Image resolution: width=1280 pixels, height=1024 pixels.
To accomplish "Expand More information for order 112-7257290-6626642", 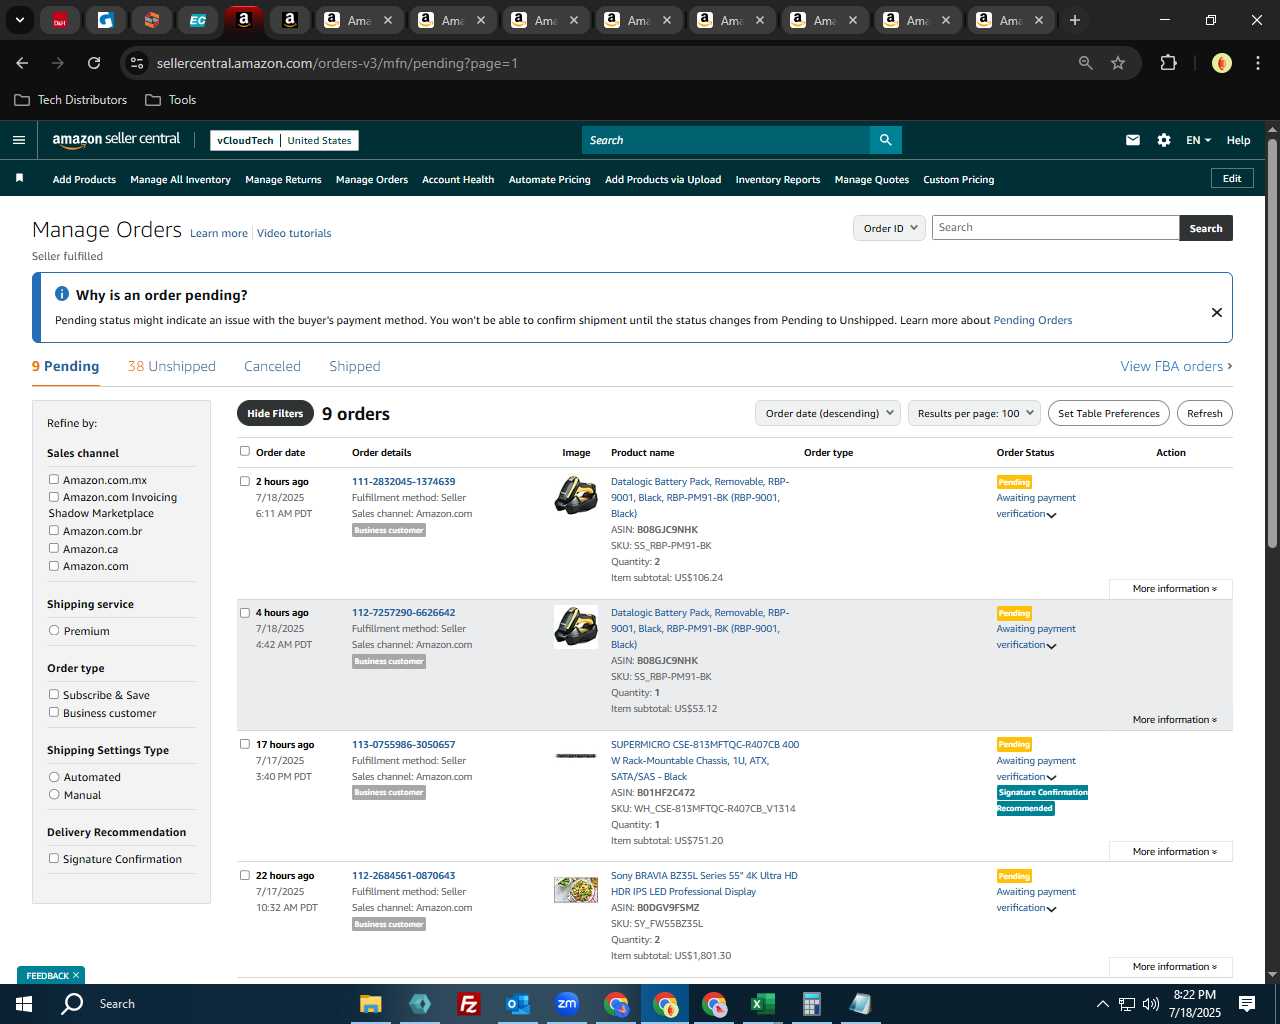I will click(1171, 720).
